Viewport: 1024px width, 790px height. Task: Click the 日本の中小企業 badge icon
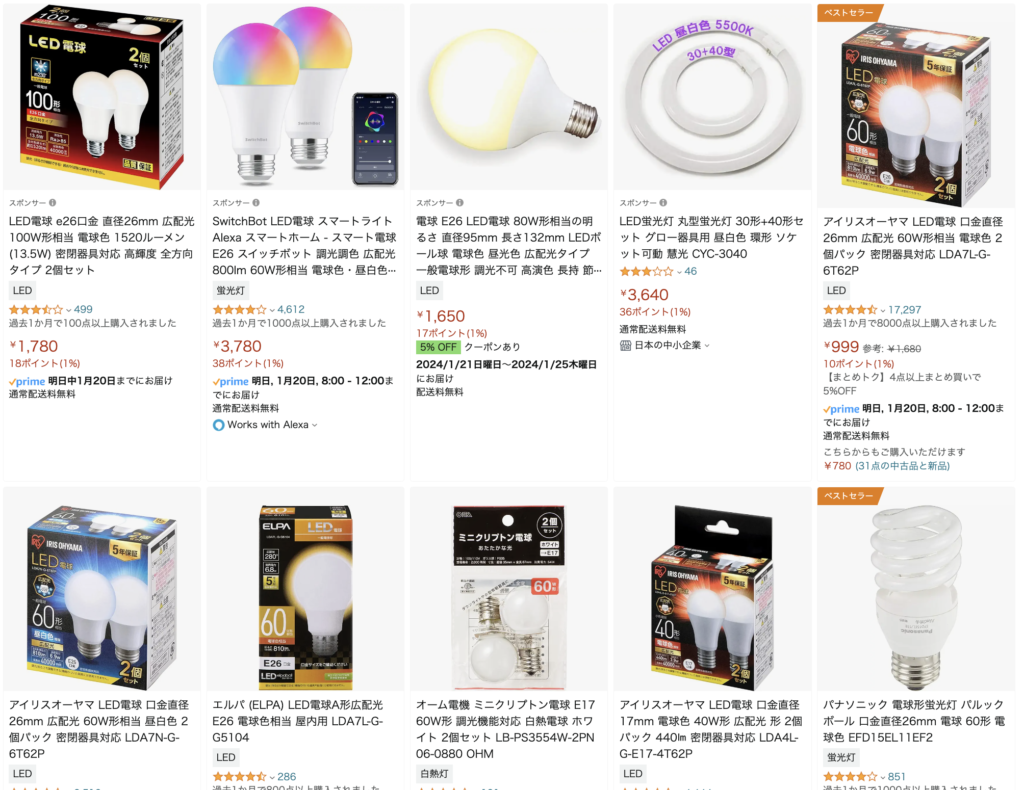(625, 345)
